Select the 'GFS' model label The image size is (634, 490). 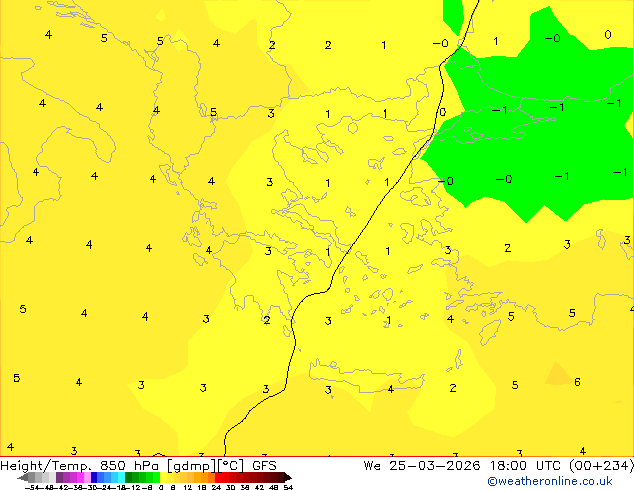[264, 466]
